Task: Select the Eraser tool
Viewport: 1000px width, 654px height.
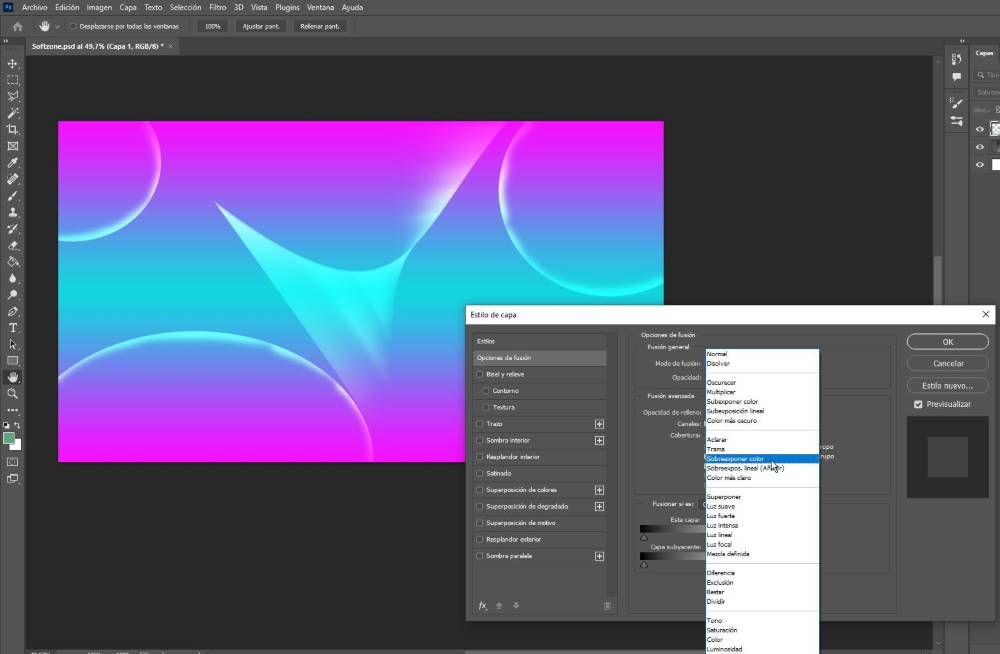Action: [x=12, y=246]
